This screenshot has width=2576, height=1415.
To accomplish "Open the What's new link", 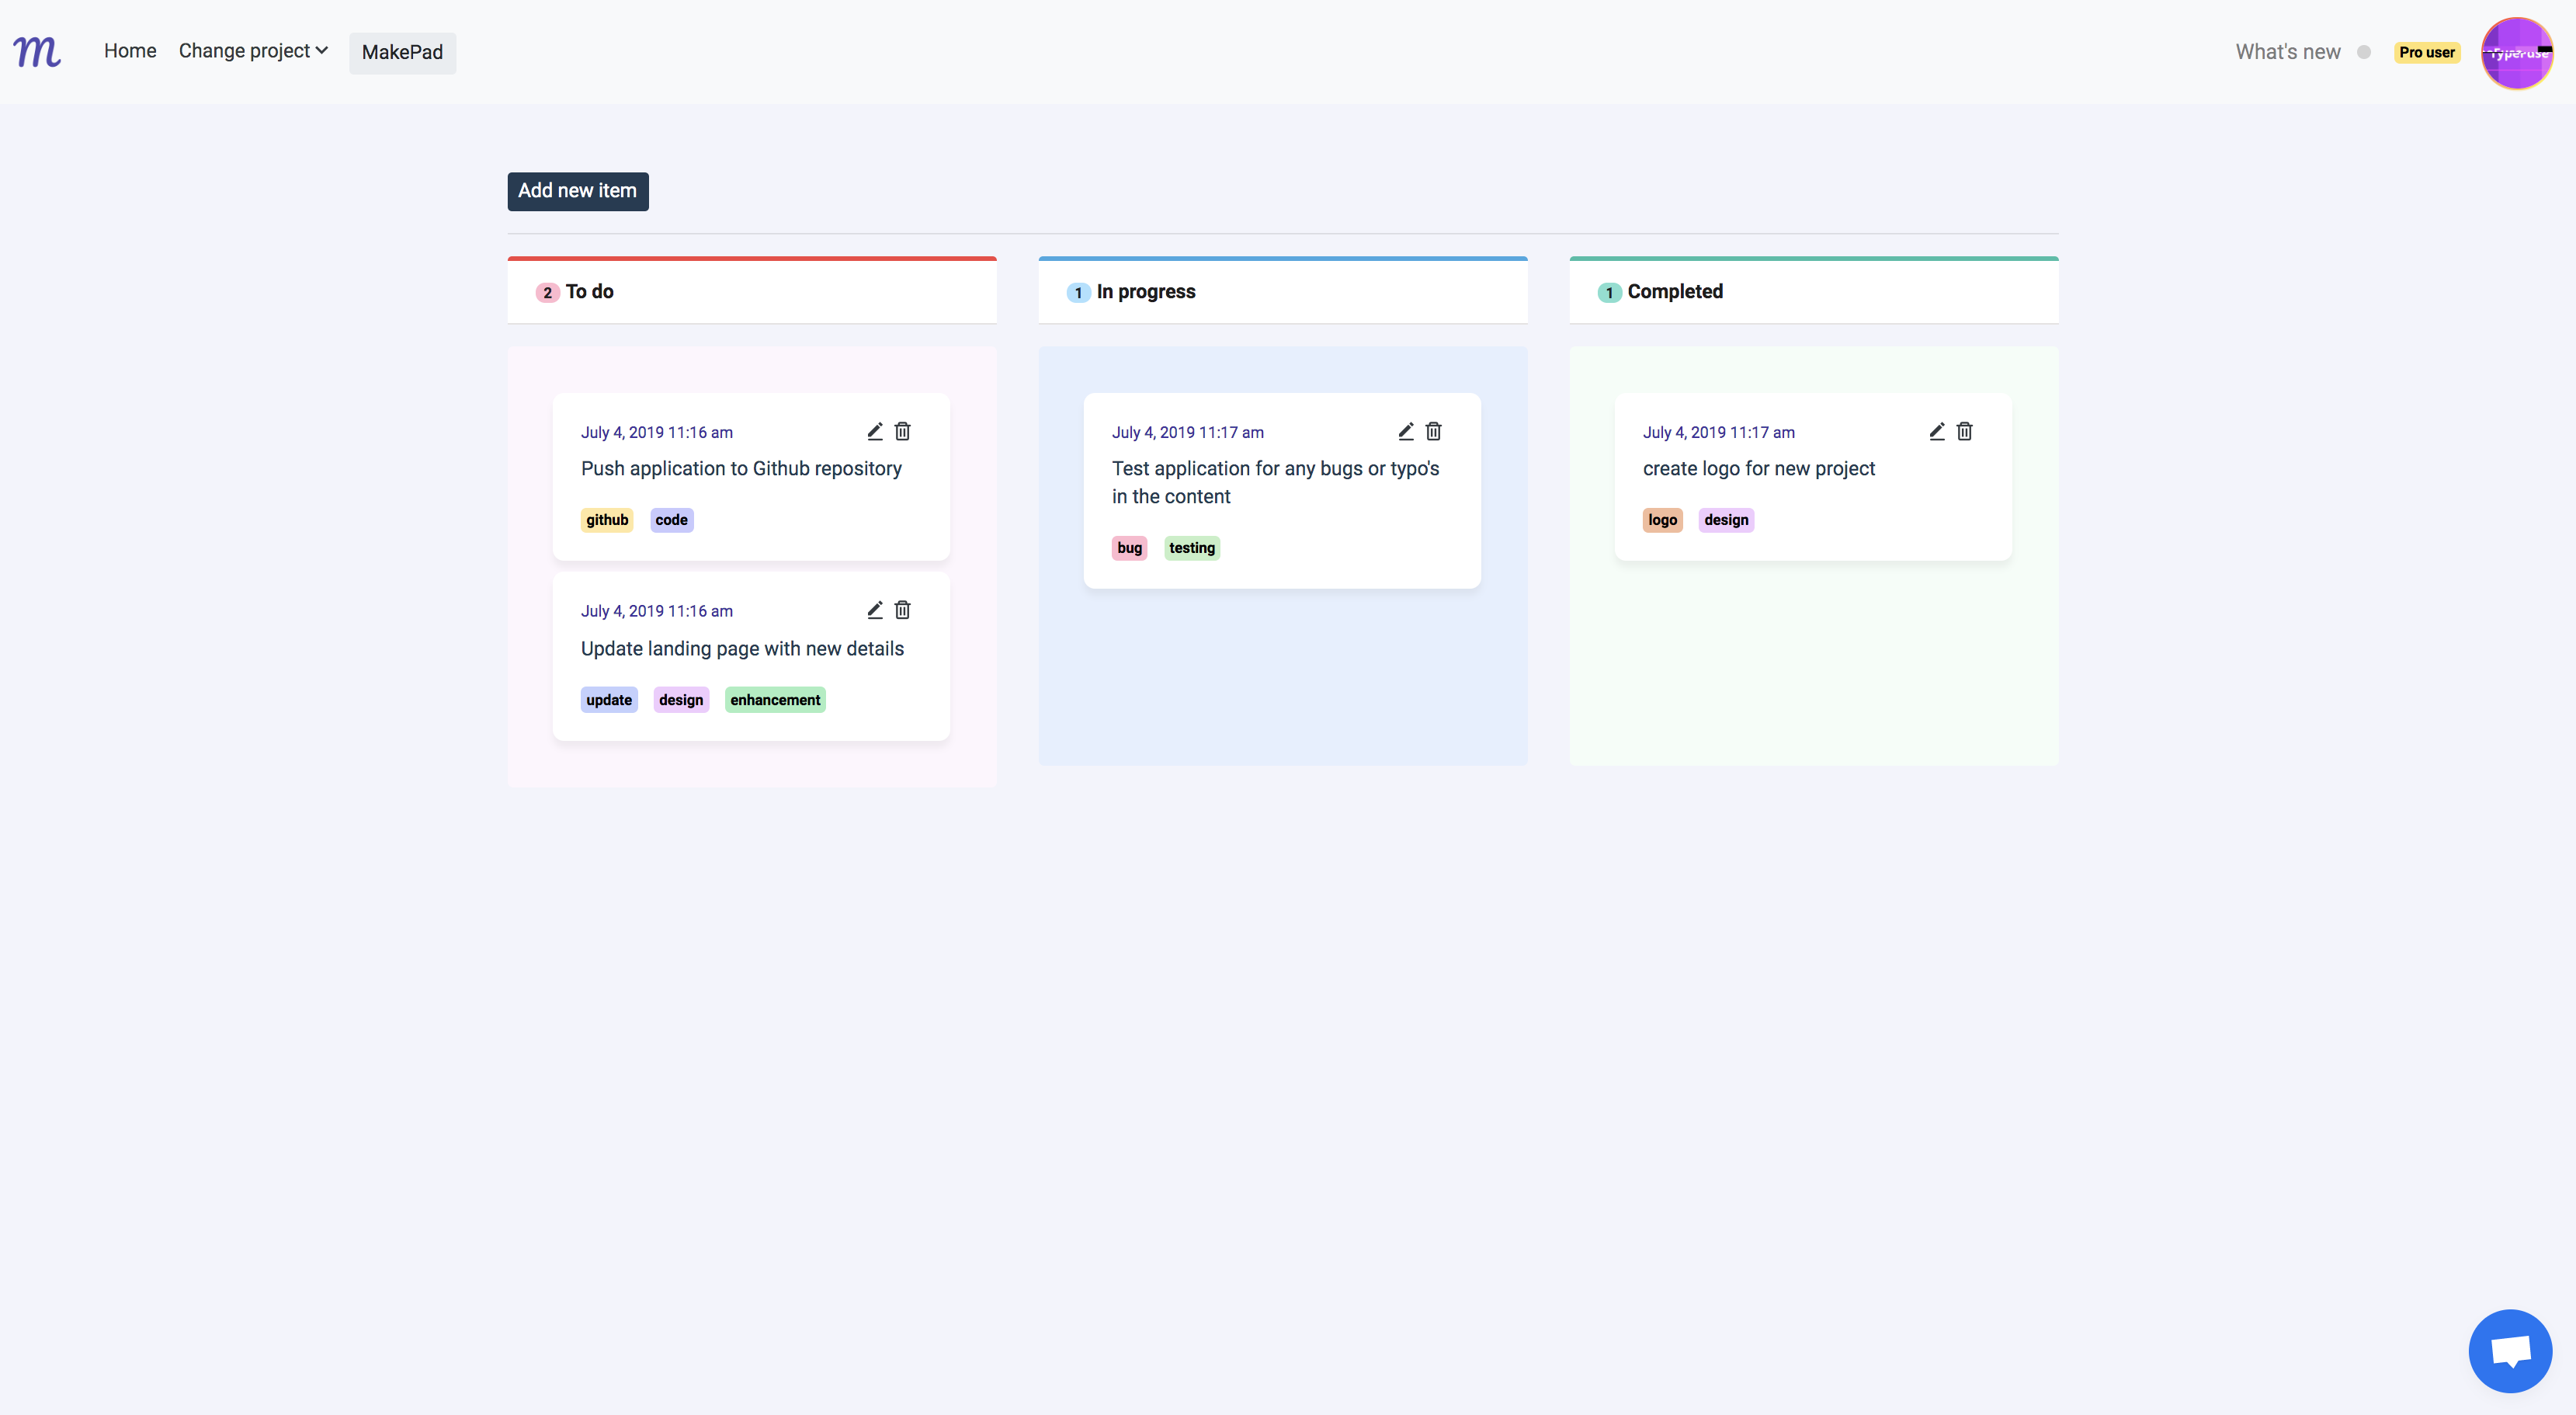I will [2287, 52].
